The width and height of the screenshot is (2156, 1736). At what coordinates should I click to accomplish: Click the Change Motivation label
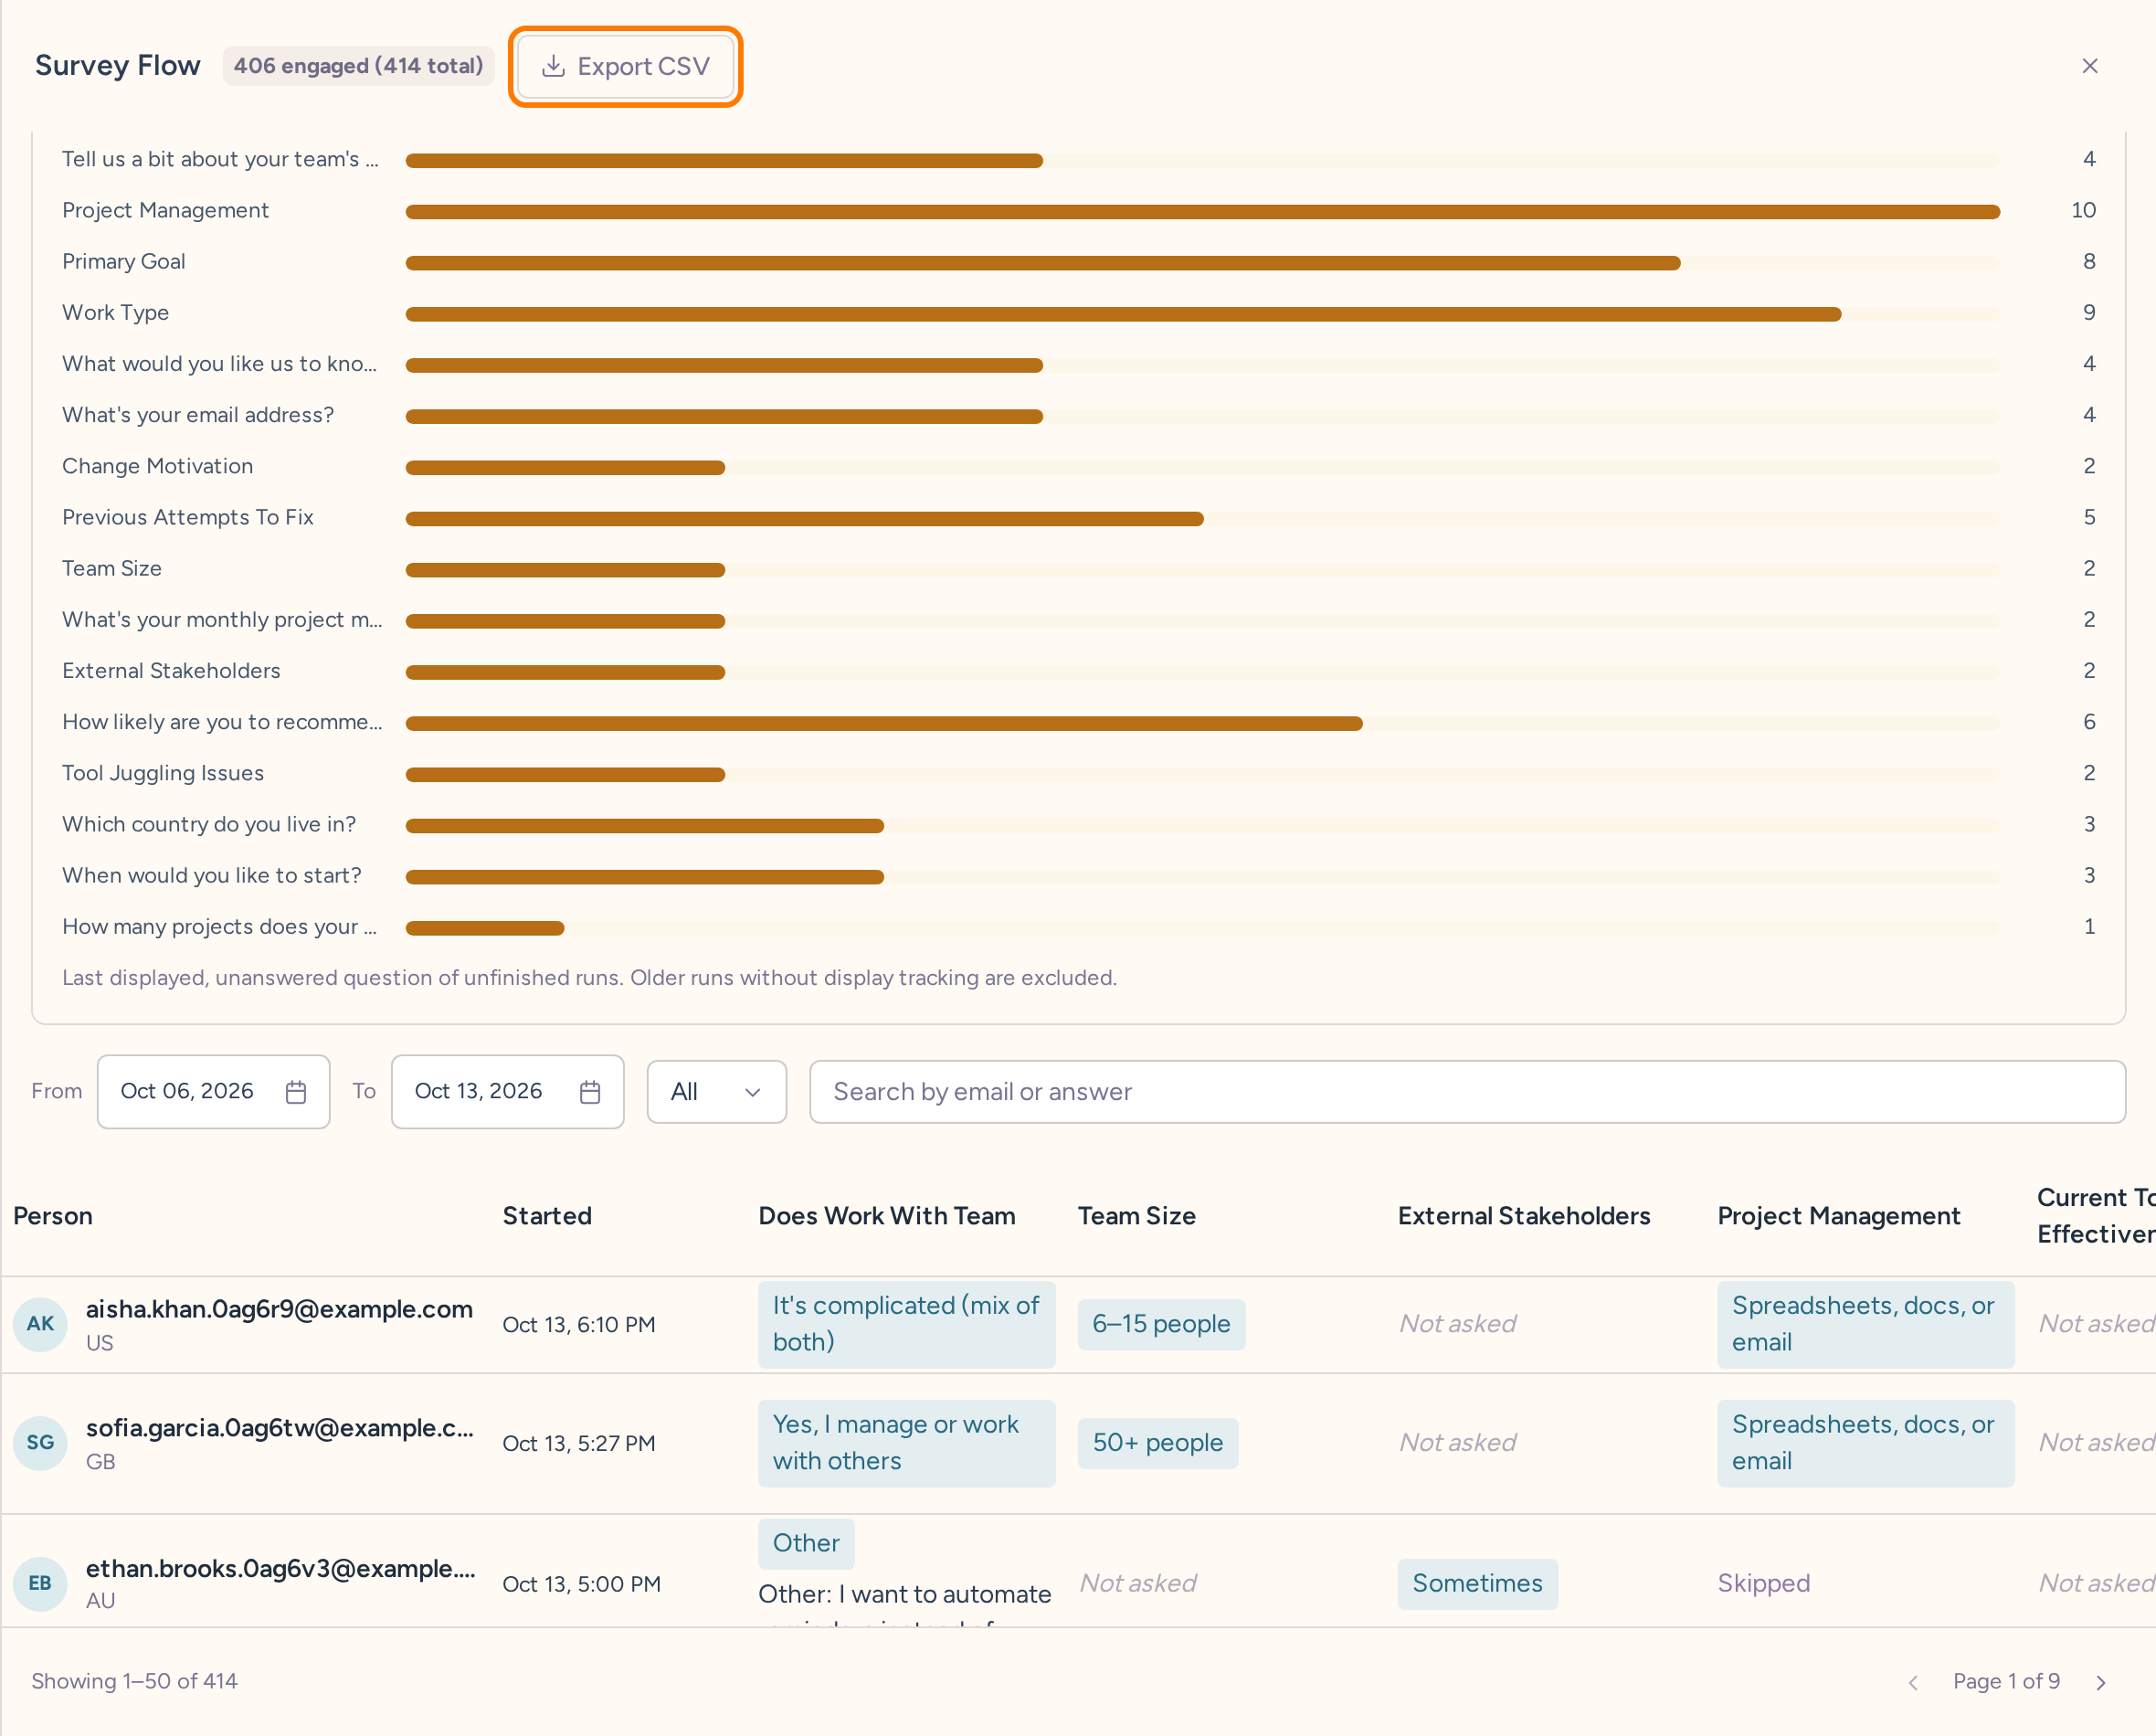pyautogui.click(x=157, y=466)
